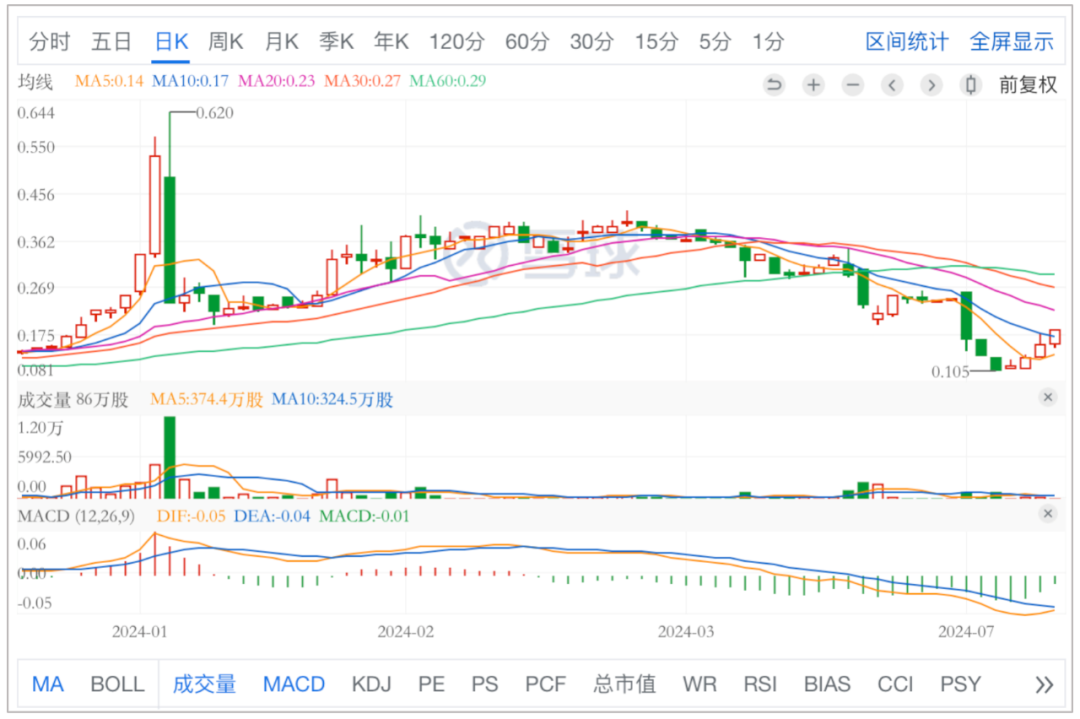Switch to 分时 intraday tab
This screenshot has height=719, width=1080.
click(x=49, y=41)
